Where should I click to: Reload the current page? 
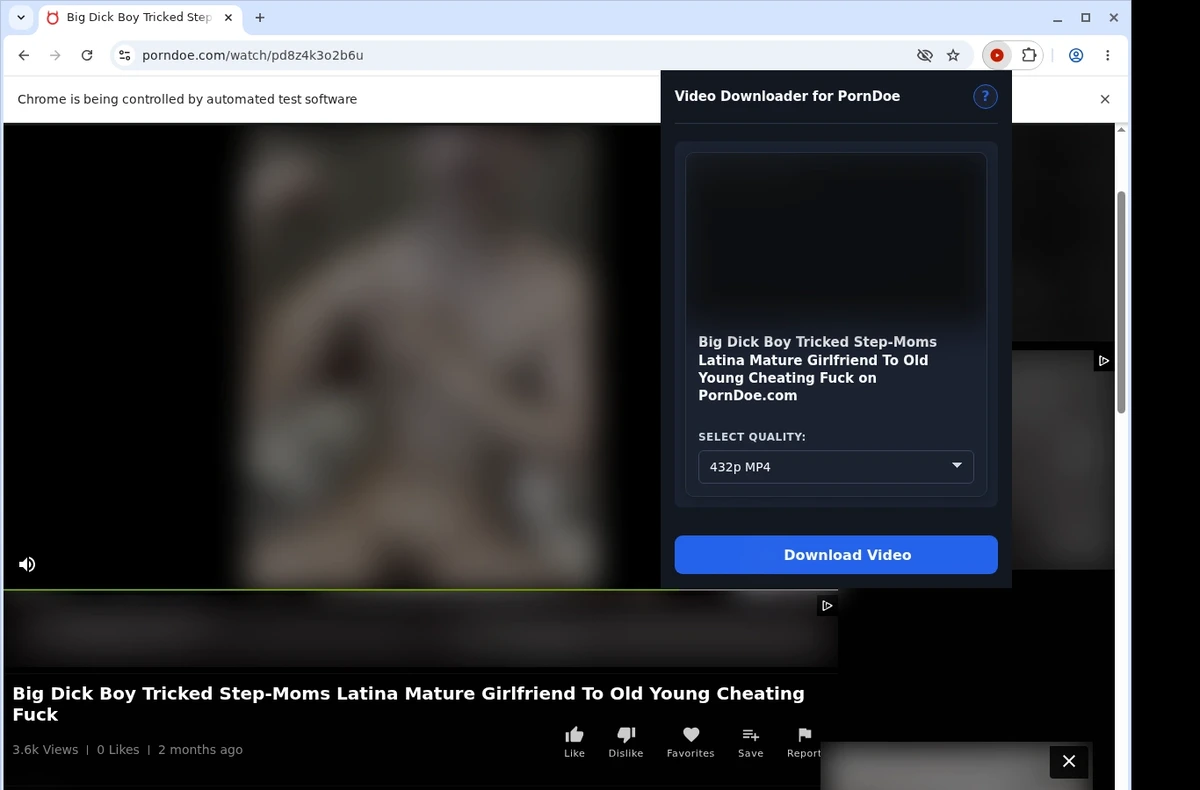point(87,56)
